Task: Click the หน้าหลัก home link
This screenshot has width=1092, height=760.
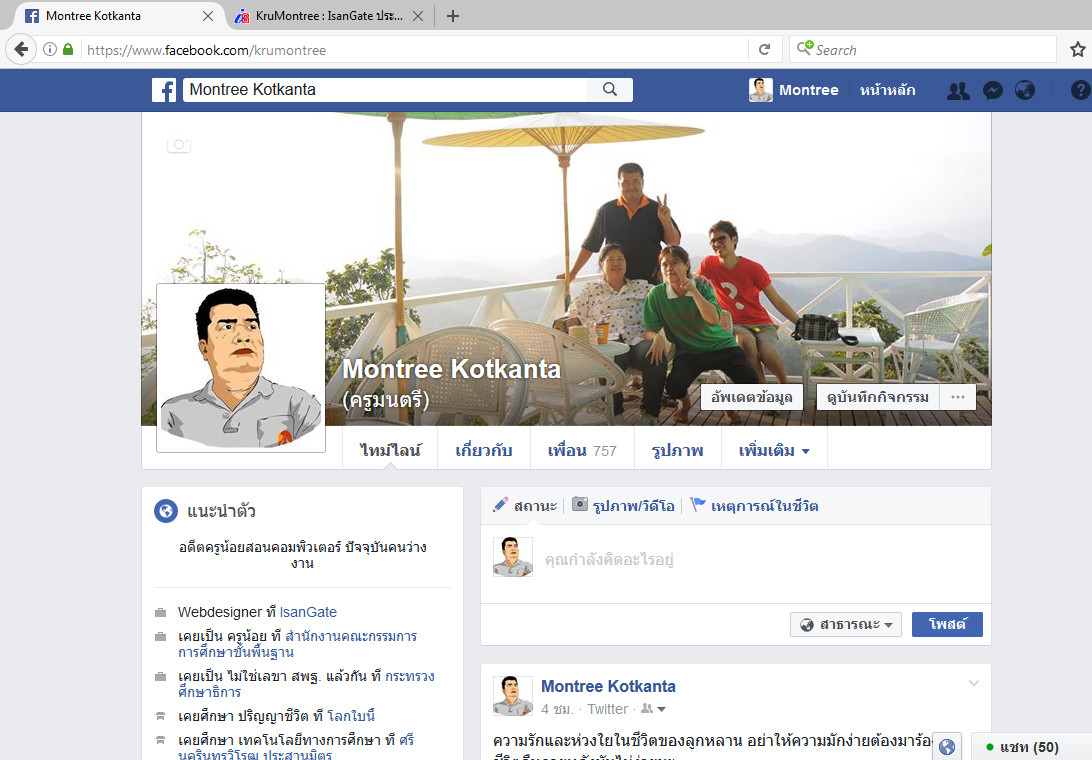Action: (887, 90)
